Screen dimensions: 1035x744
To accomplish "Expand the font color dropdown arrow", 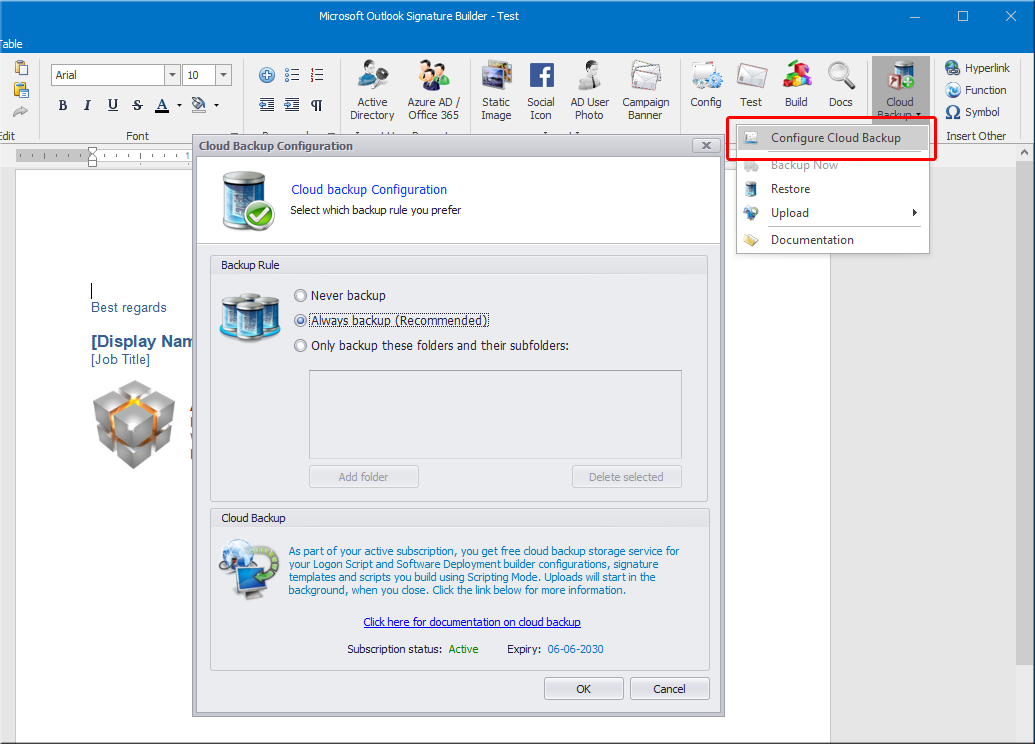I will 179,106.
